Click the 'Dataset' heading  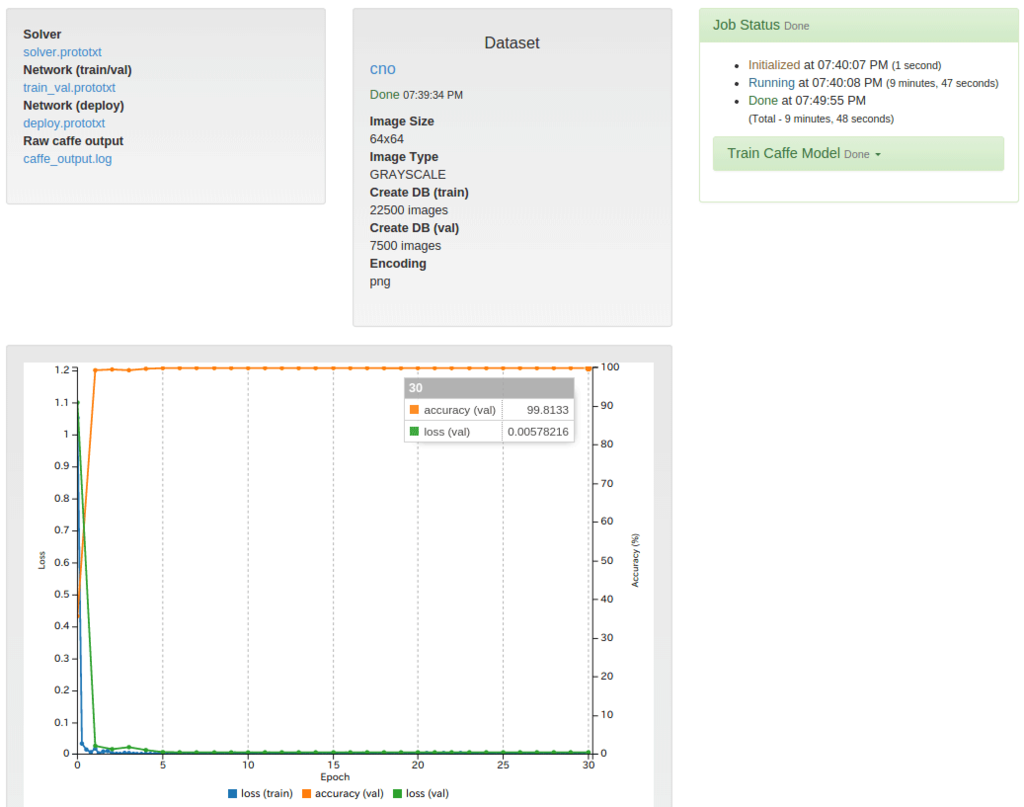[512, 43]
